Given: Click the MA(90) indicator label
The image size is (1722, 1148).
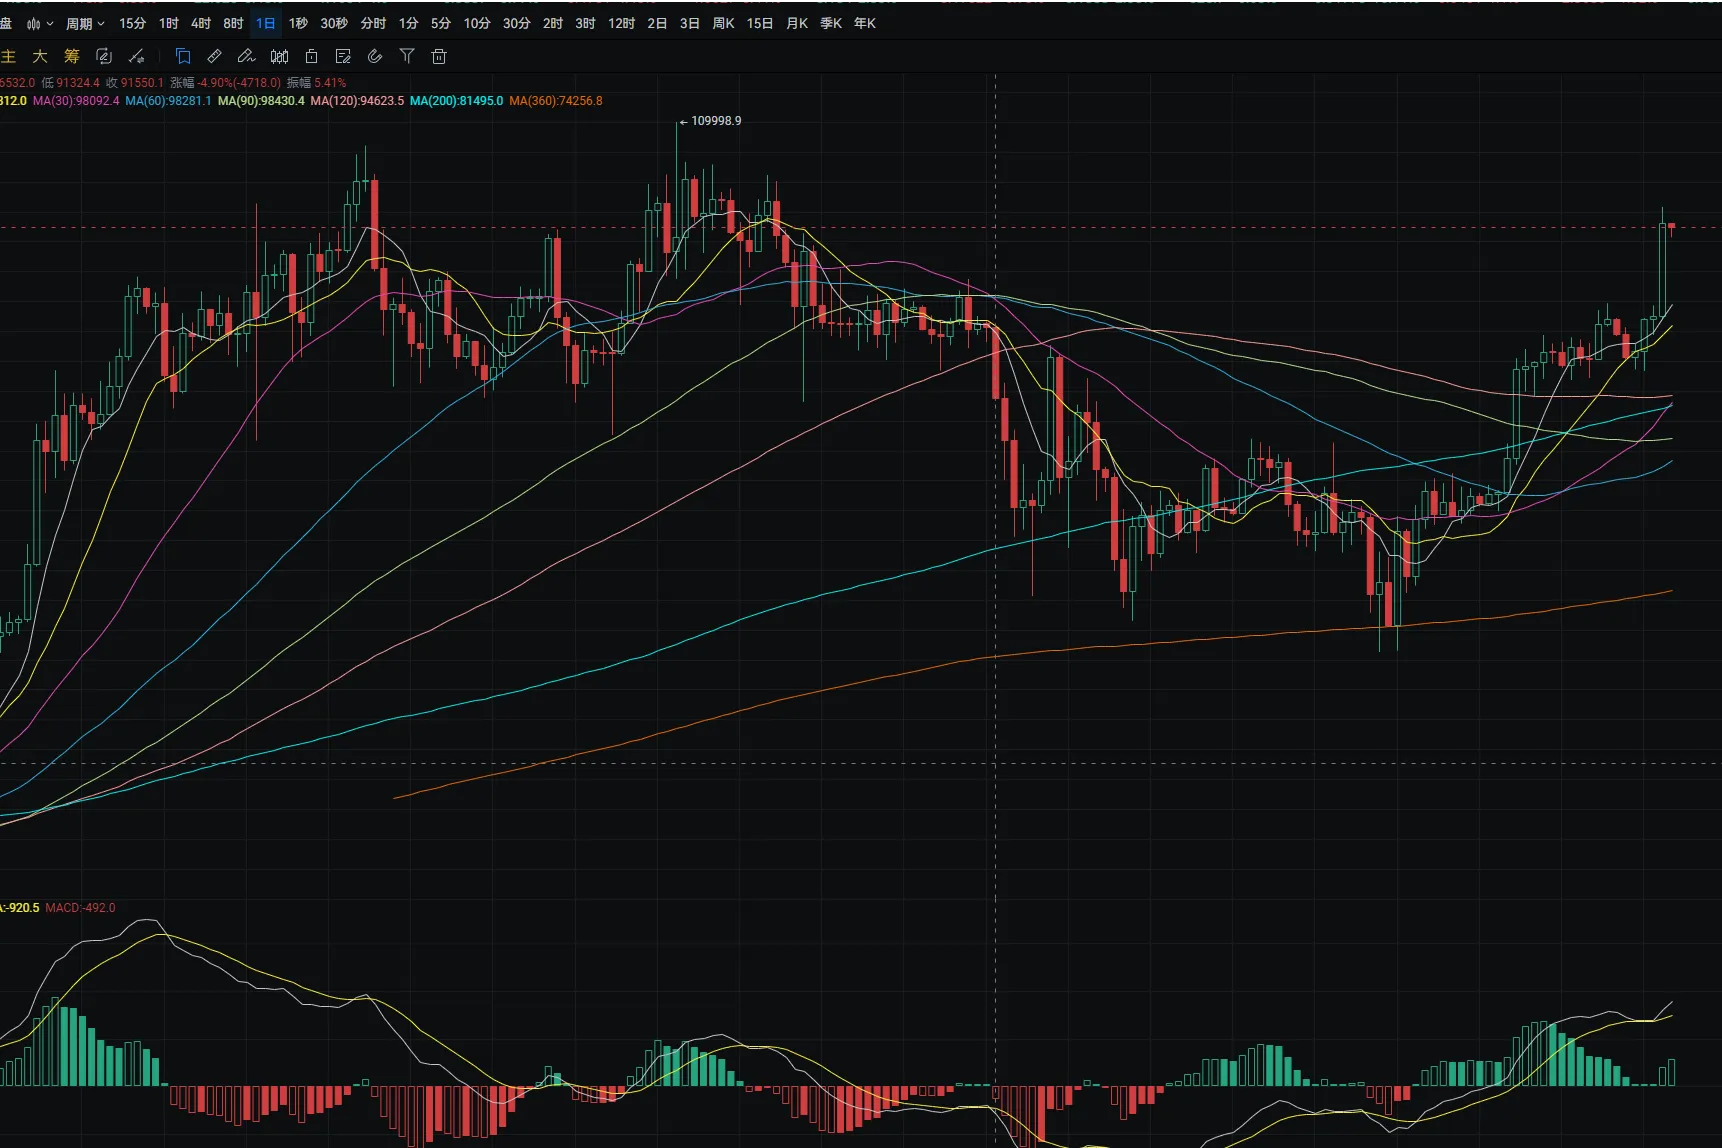Looking at the screenshot, I should (261, 101).
